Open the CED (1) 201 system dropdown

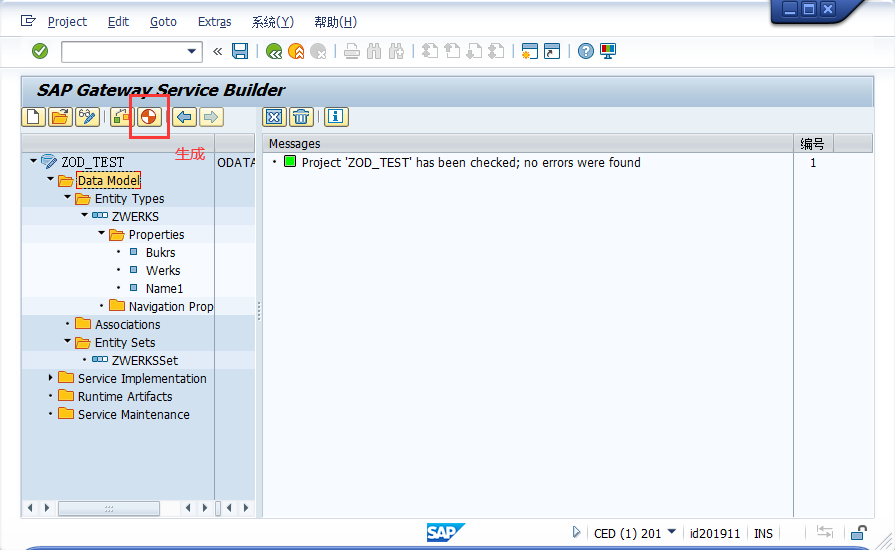point(672,532)
